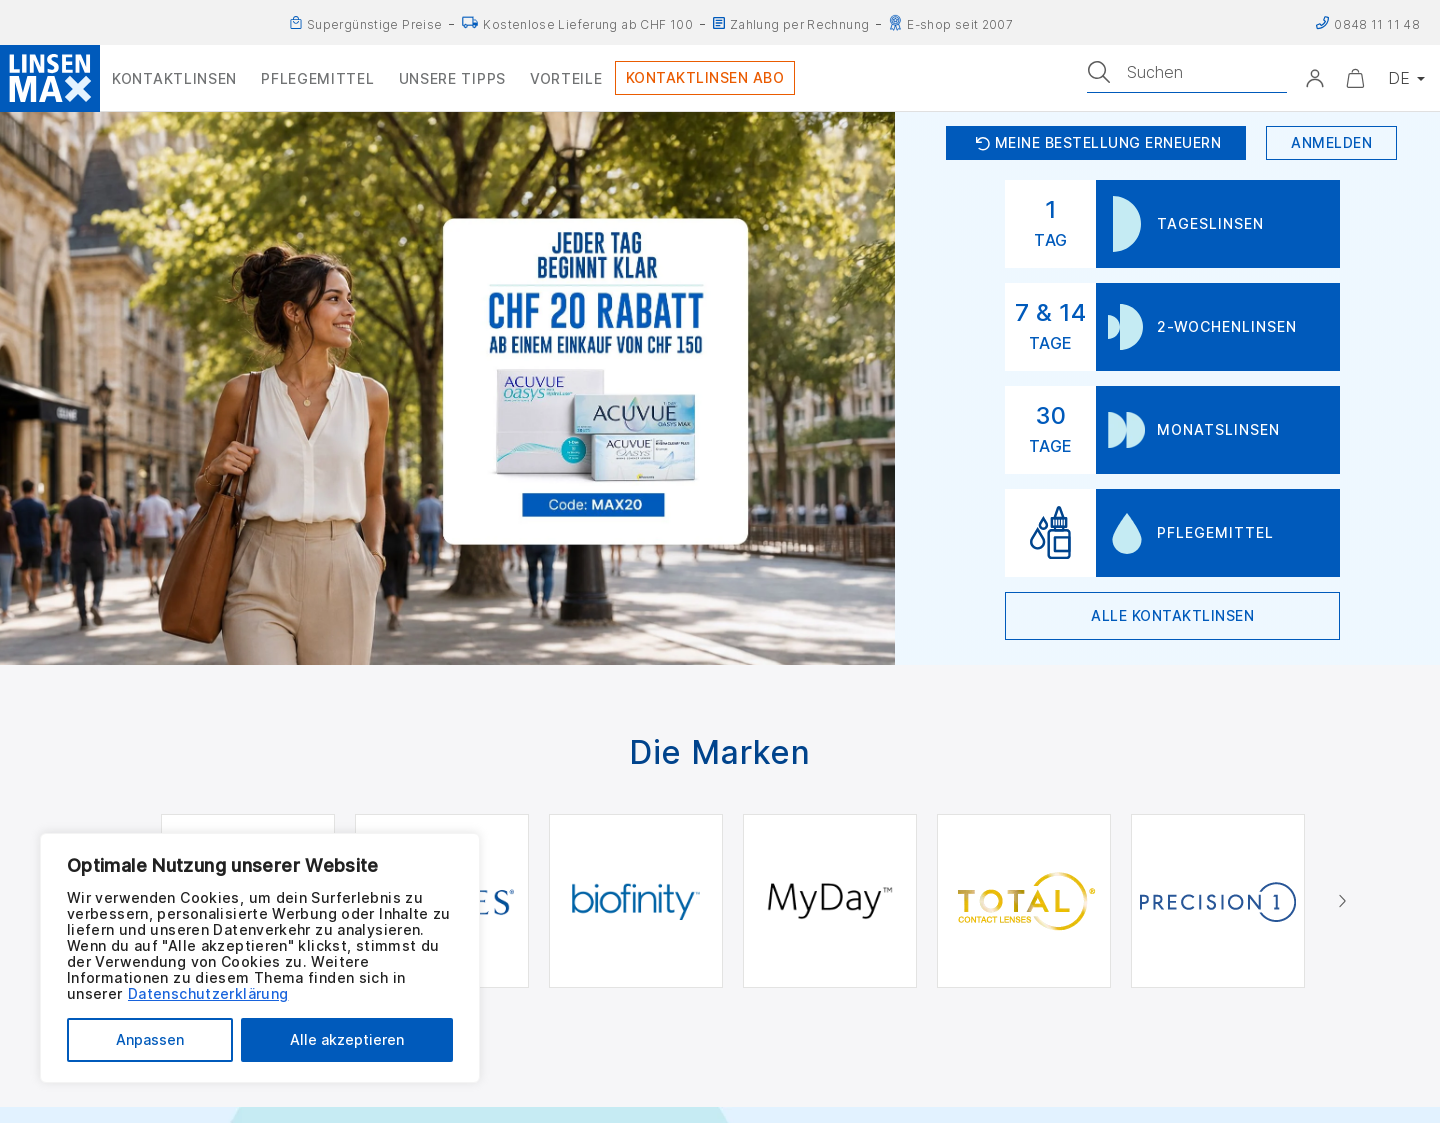Click the CHF 20 Rabatt promo banner
The width and height of the screenshot is (1440, 1123).
click(596, 381)
